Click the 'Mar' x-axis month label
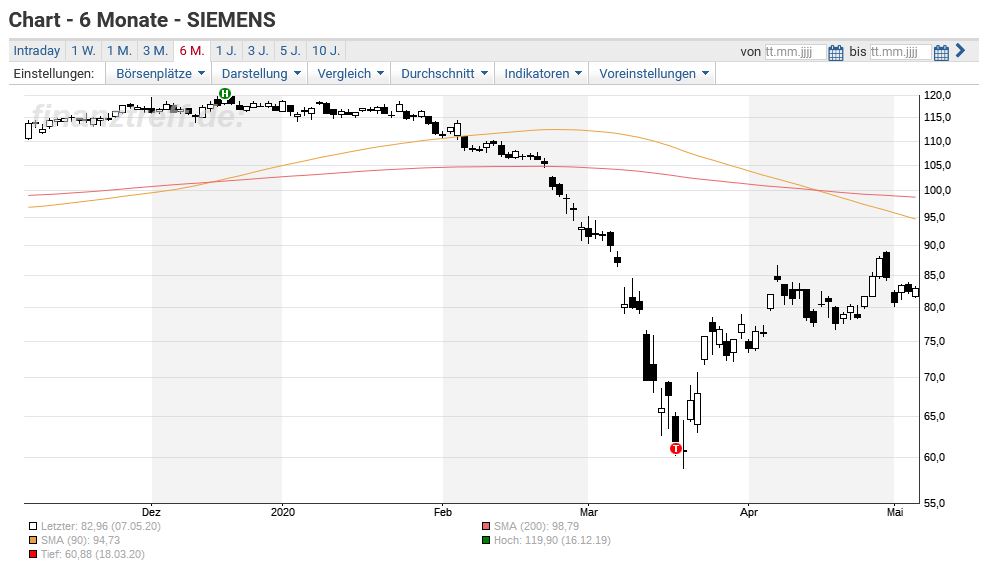The height and width of the screenshot is (575, 988). 589,512
